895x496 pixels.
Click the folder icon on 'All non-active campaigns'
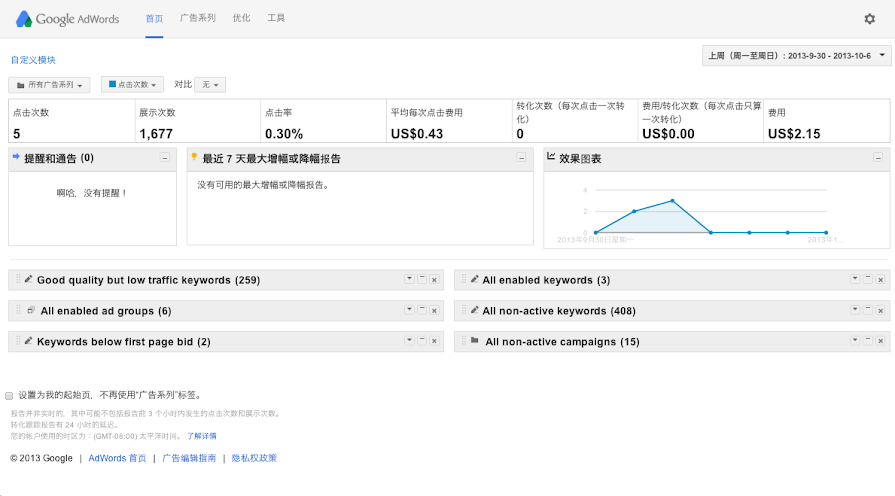pos(474,341)
